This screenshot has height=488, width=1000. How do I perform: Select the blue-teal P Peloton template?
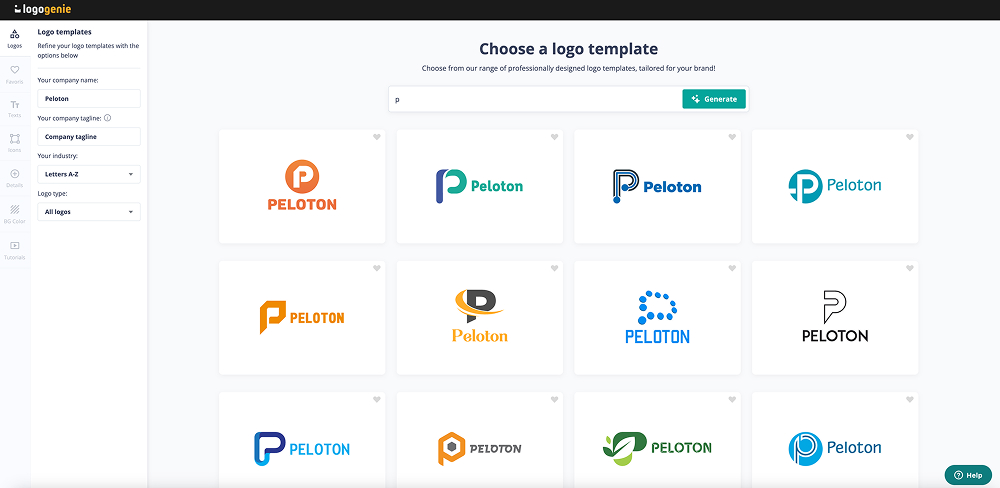[480, 186]
